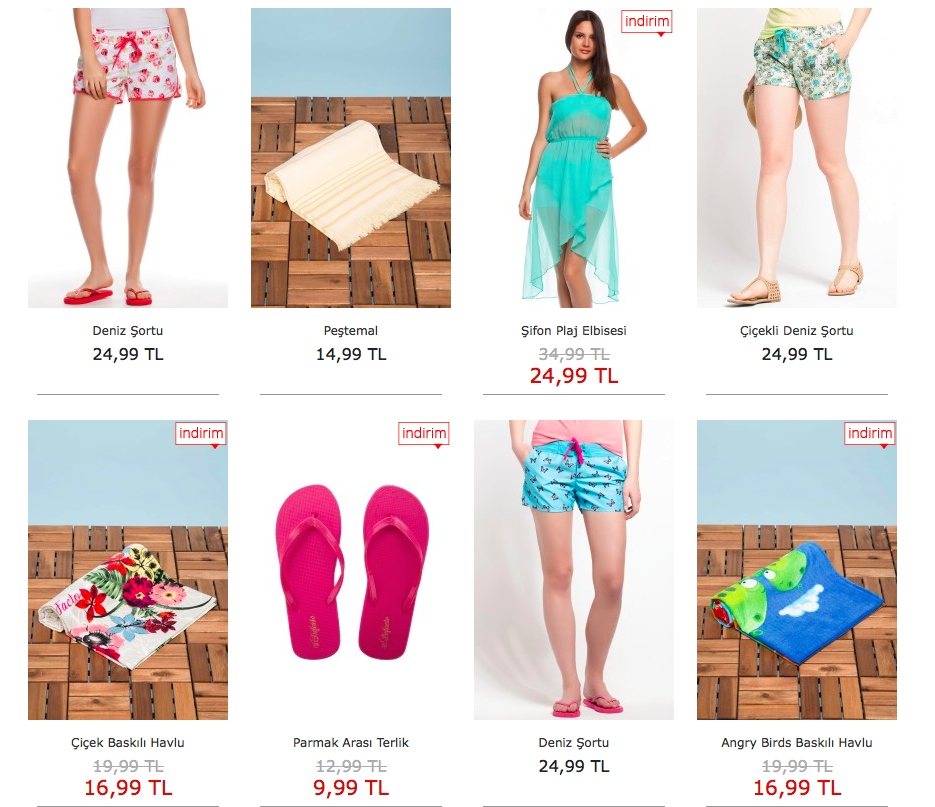Click the indirim badge on Çiçek Baskılı Havlu

(201, 434)
